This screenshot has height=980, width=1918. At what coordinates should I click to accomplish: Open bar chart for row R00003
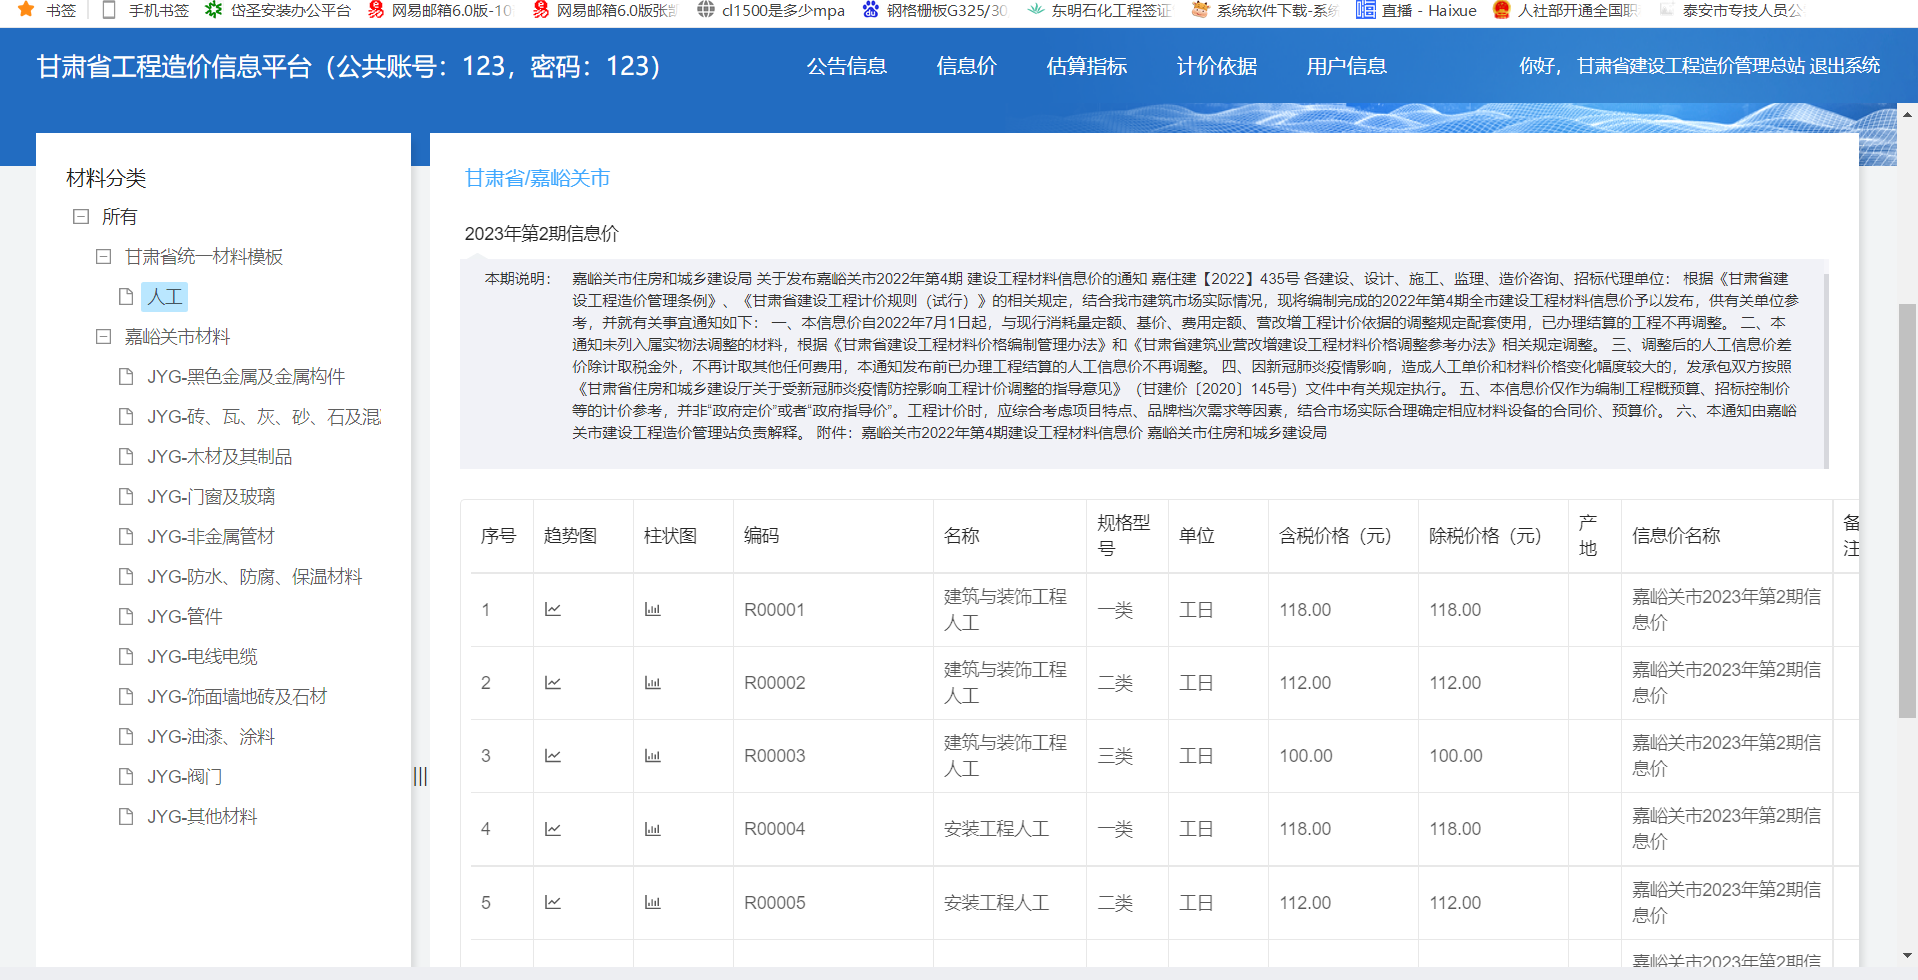(x=652, y=756)
